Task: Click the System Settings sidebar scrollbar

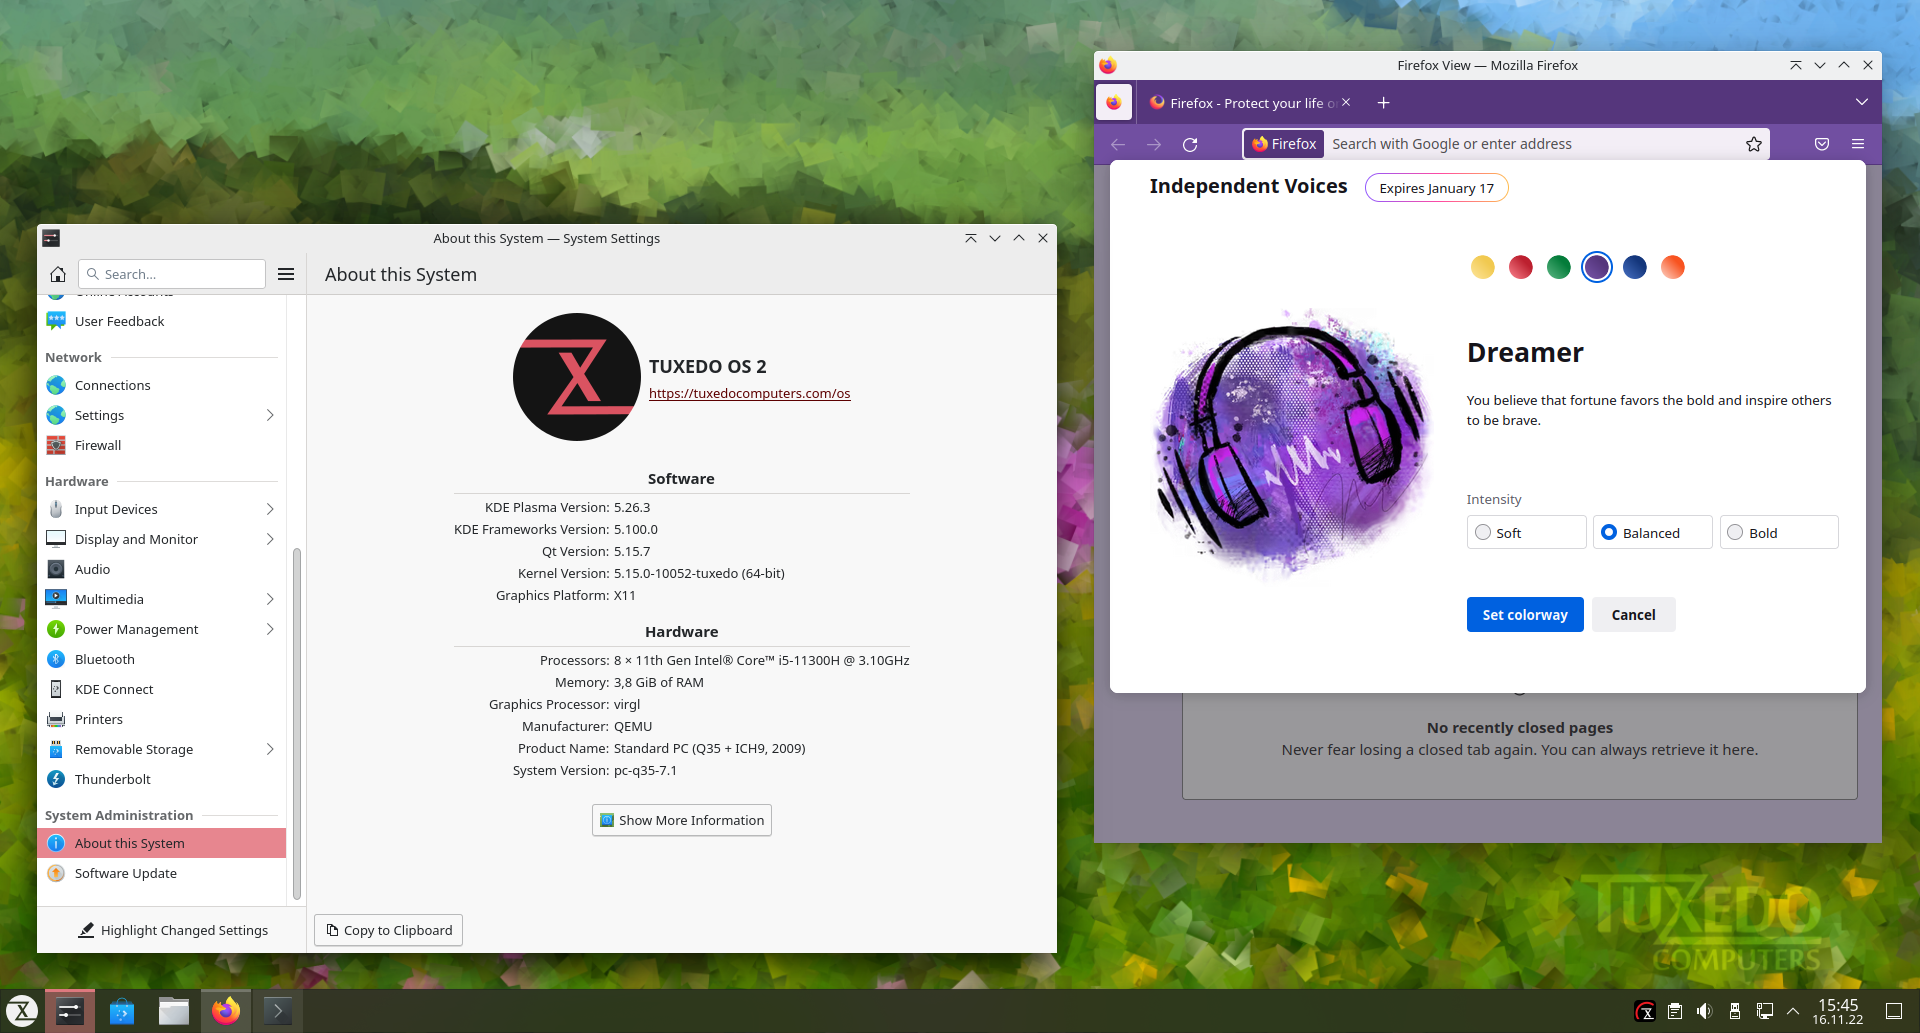Action: 296,723
